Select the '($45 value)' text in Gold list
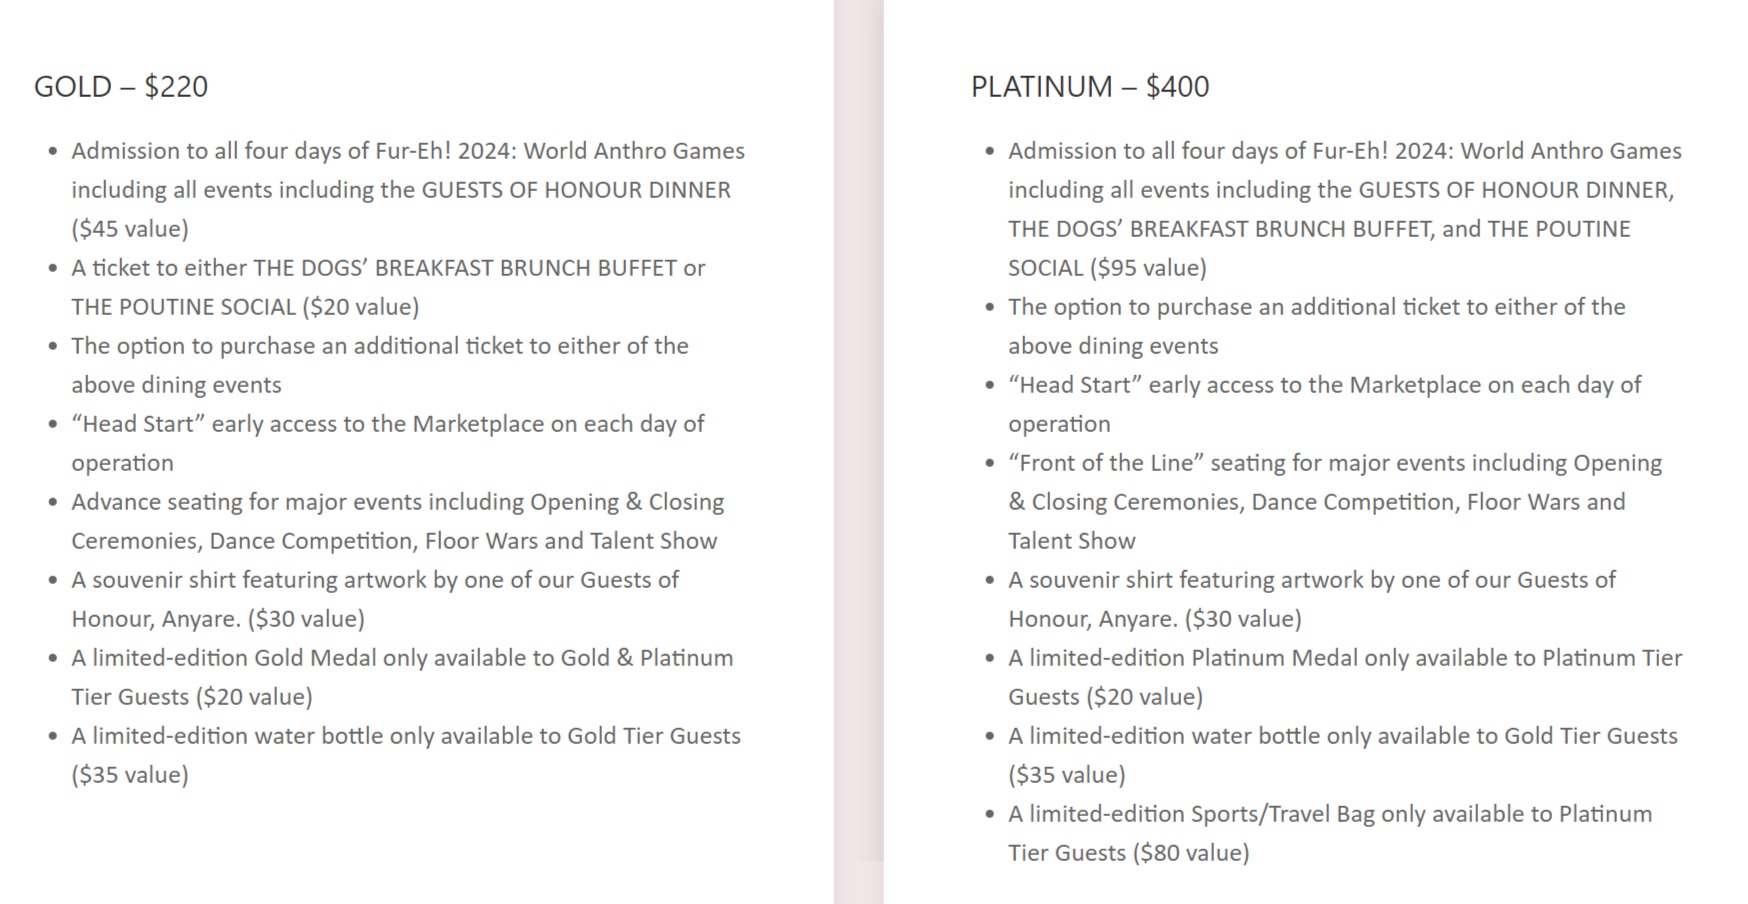 click(x=130, y=229)
